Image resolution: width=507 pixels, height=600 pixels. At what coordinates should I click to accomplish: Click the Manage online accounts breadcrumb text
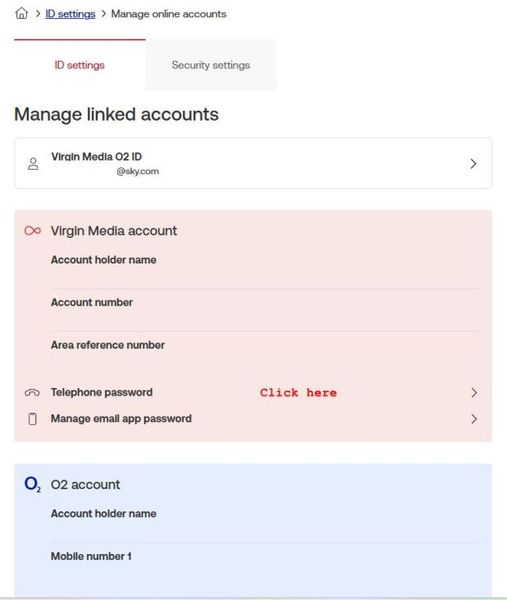(169, 14)
